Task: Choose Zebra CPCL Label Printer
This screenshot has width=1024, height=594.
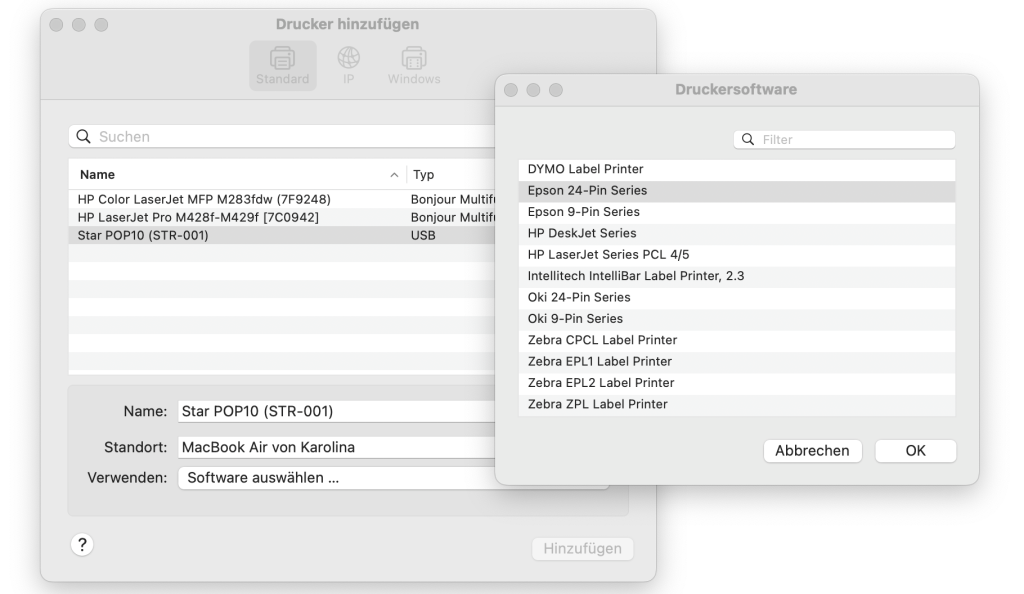Action: point(737,340)
